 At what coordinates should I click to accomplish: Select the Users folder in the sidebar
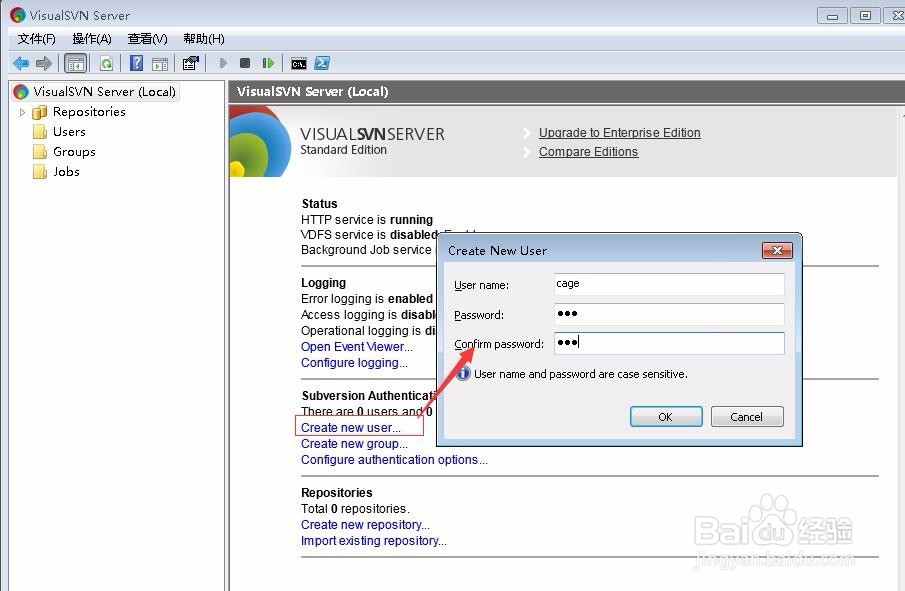click(x=66, y=131)
